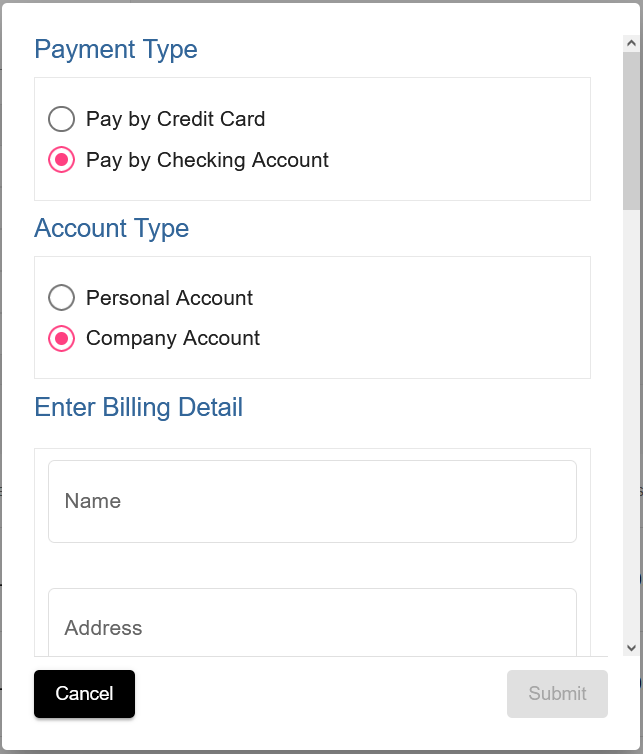Click the Pay by Credit Card label
Viewport: 643px width, 754px height.
(x=176, y=119)
